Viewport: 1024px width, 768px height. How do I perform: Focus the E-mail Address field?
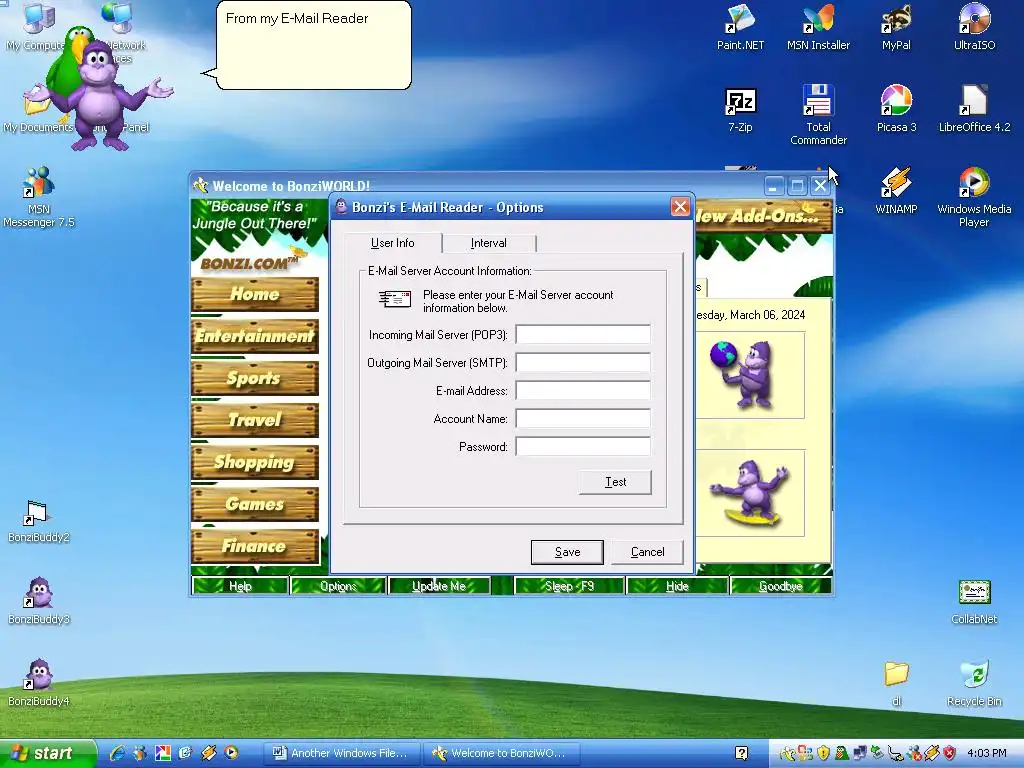pos(583,391)
